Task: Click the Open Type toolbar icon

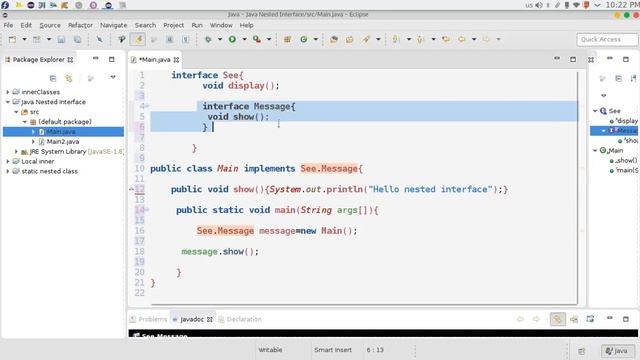Action: (334, 39)
